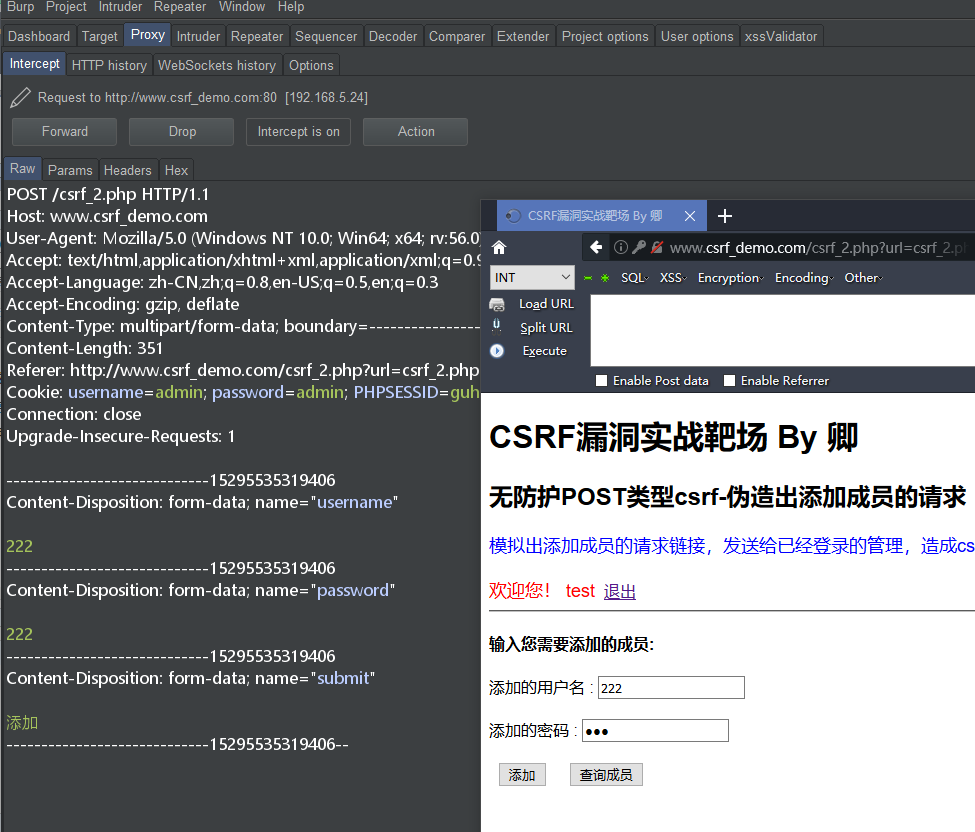Click the Load URL printer-like icon
This screenshot has height=832, width=975.
[497, 304]
